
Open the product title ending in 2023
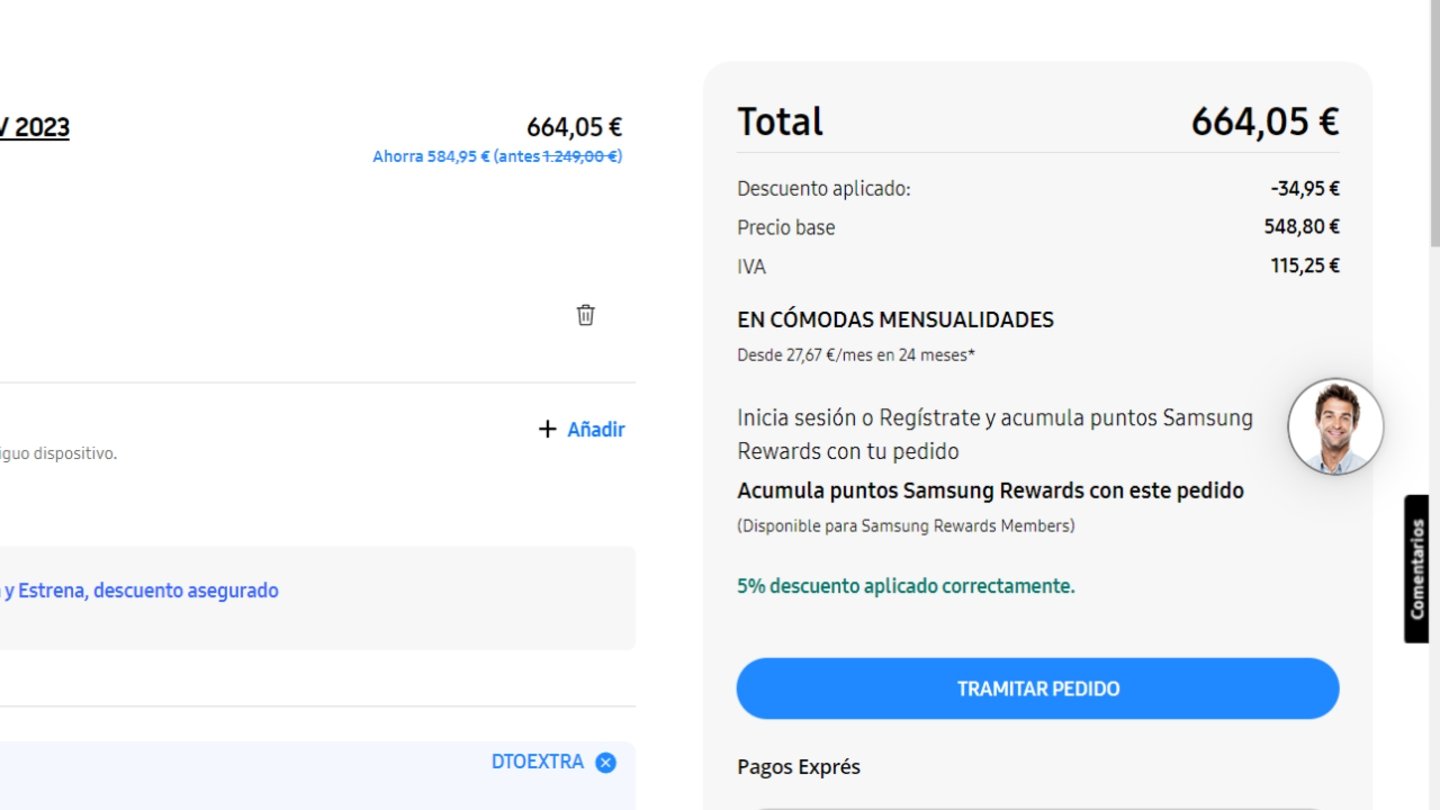point(35,128)
